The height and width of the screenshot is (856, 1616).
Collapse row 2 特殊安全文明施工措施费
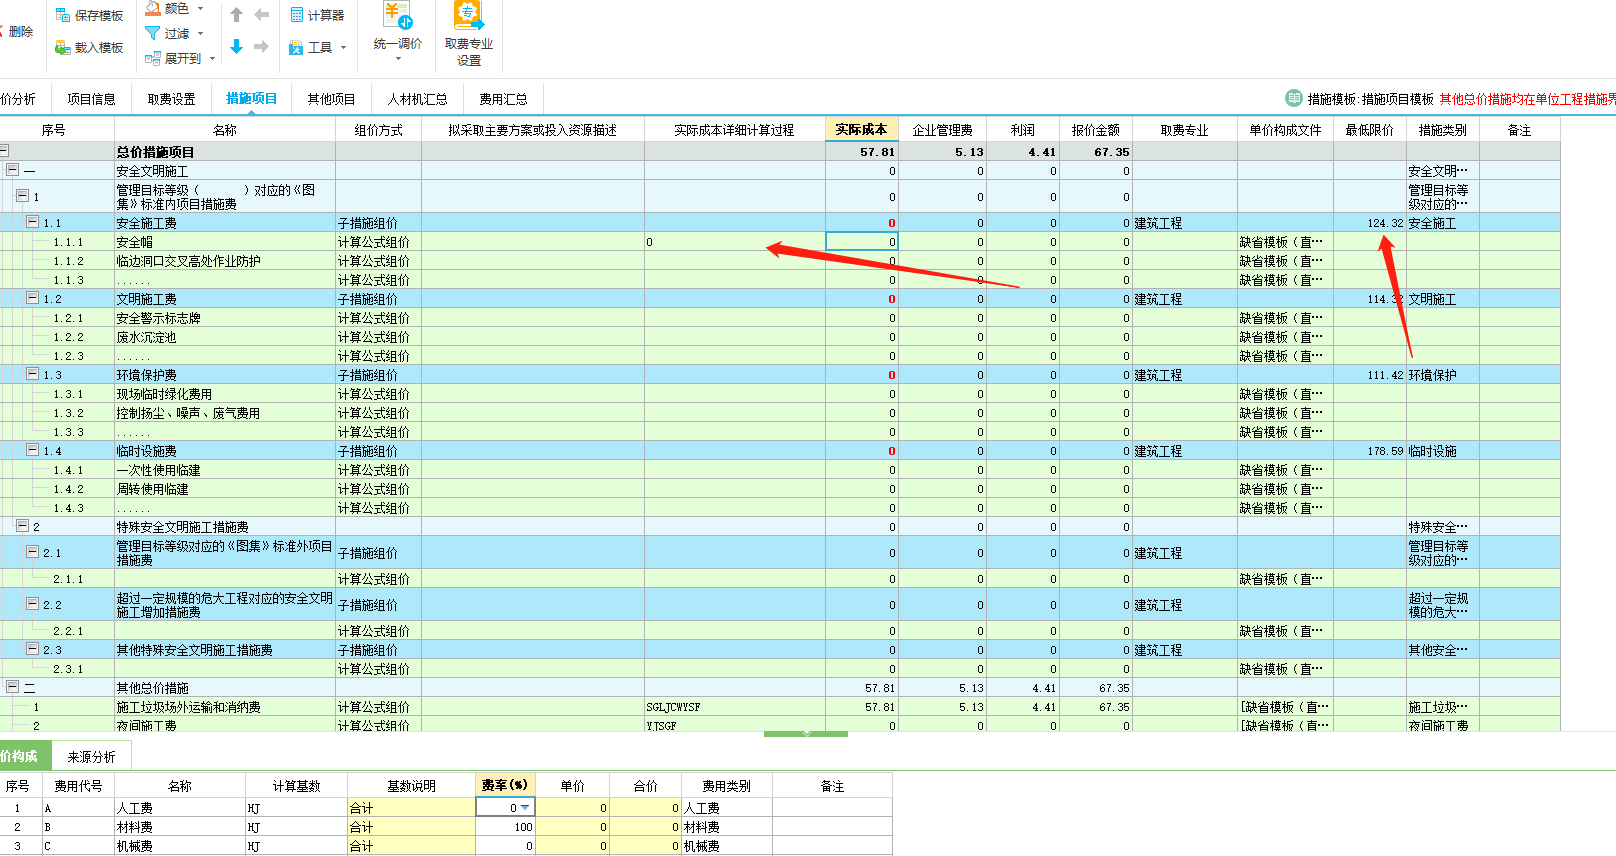click(22, 525)
